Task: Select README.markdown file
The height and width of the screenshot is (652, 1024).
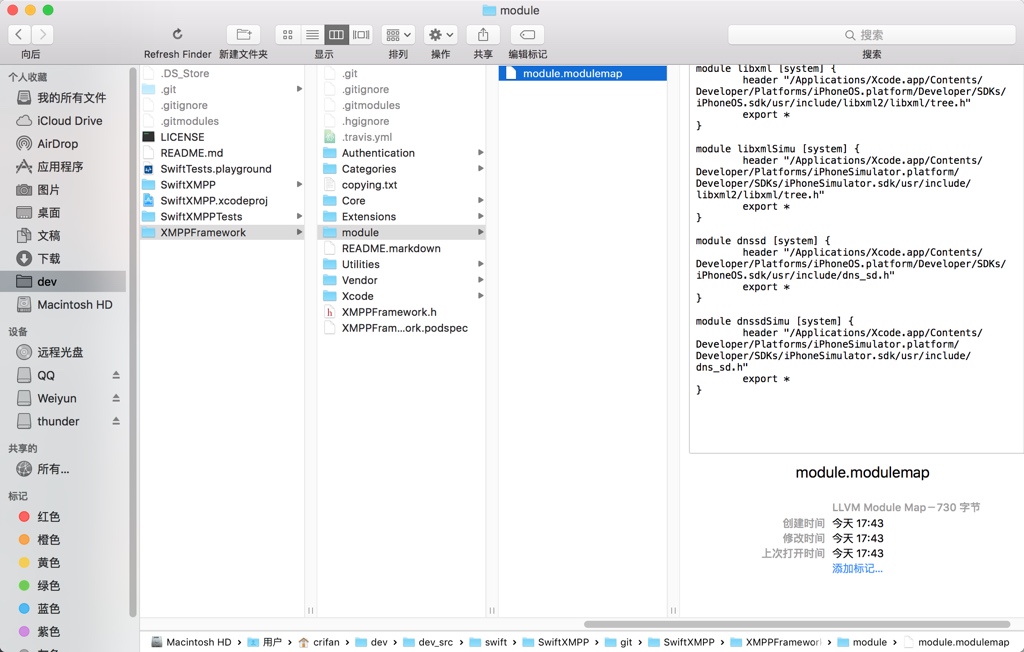Action: tap(401, 248)
